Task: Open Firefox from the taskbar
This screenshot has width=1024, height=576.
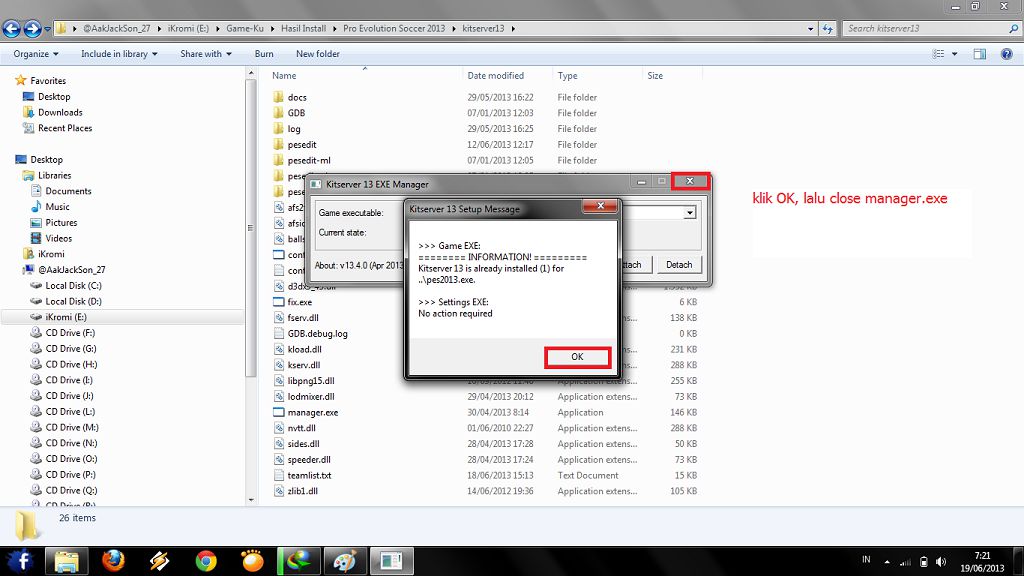Action: [x=113, y=560]
